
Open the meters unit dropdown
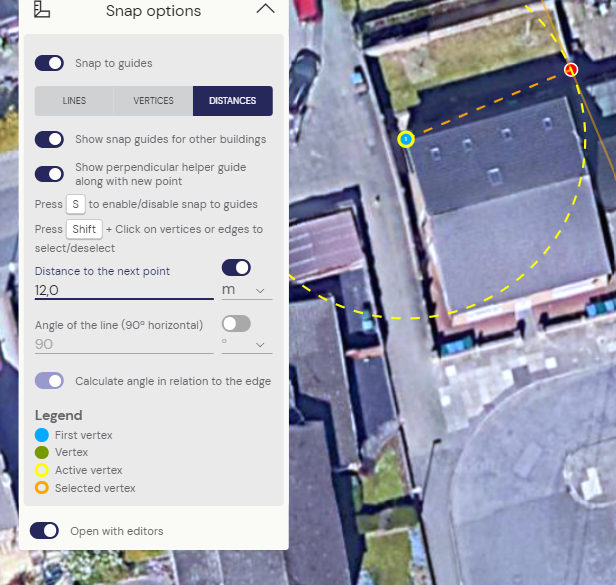click(247, 290)
